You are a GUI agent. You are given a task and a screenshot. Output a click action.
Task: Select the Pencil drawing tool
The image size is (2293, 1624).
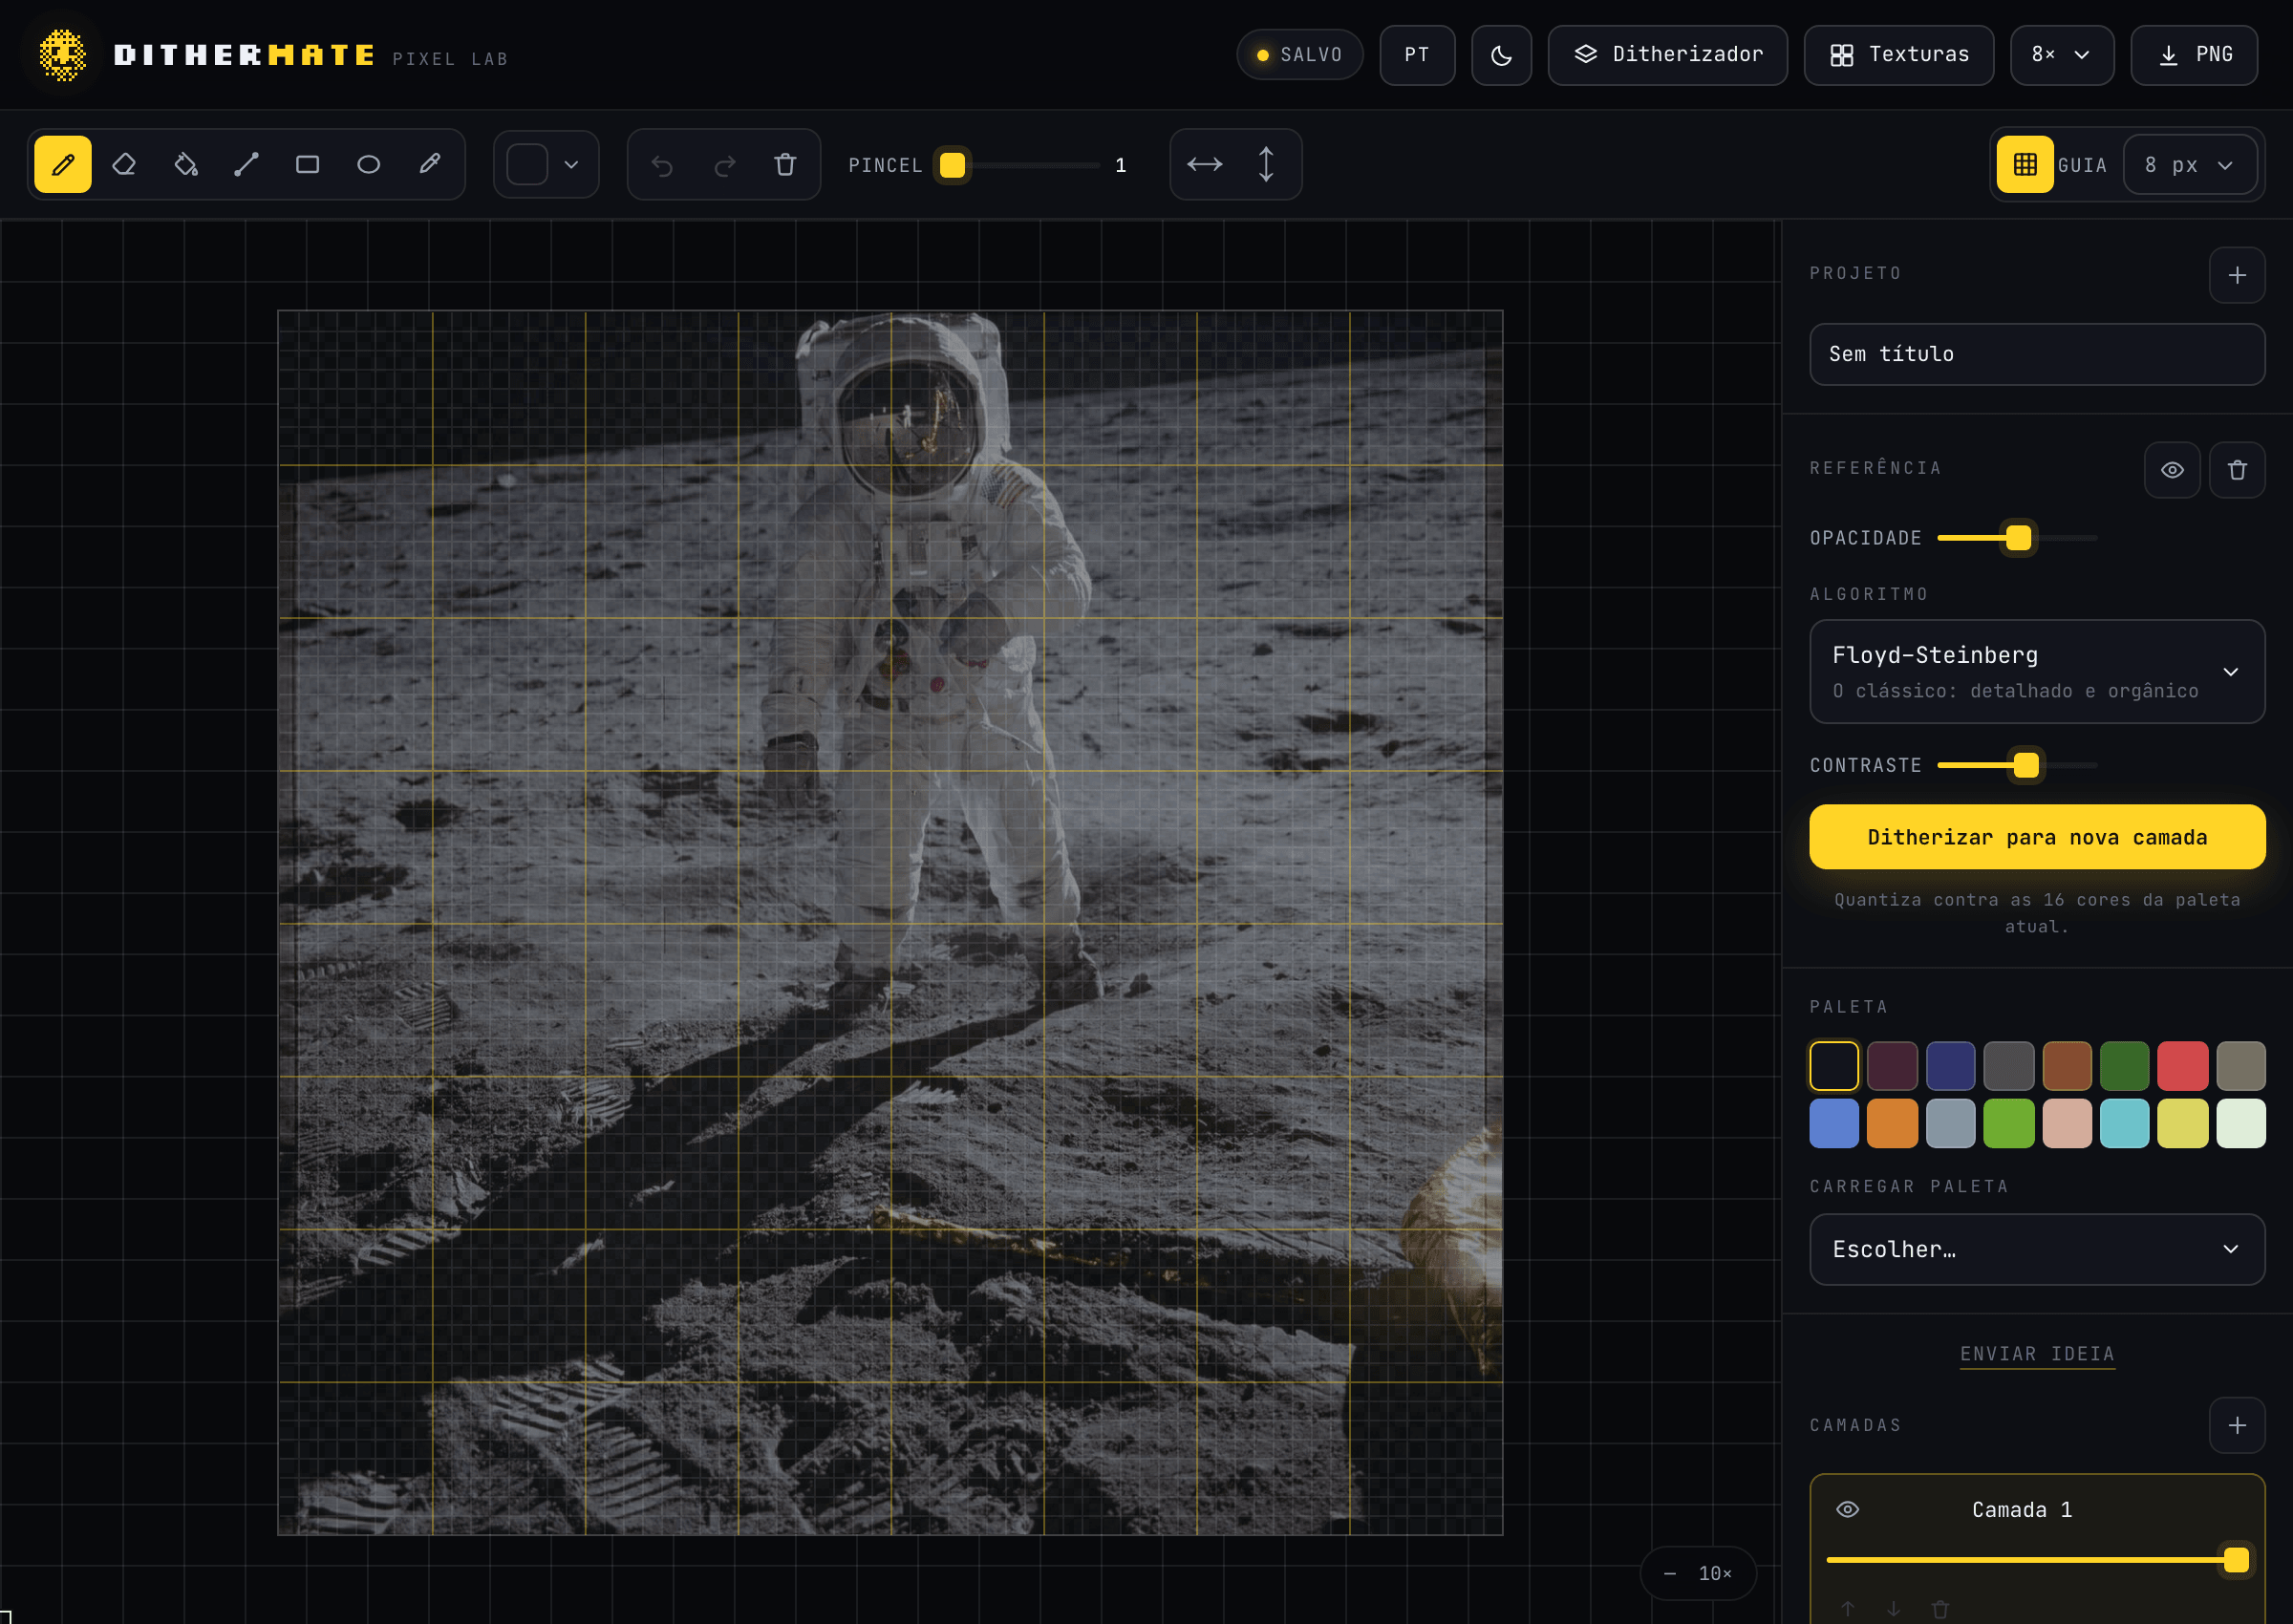pos(62,164)
